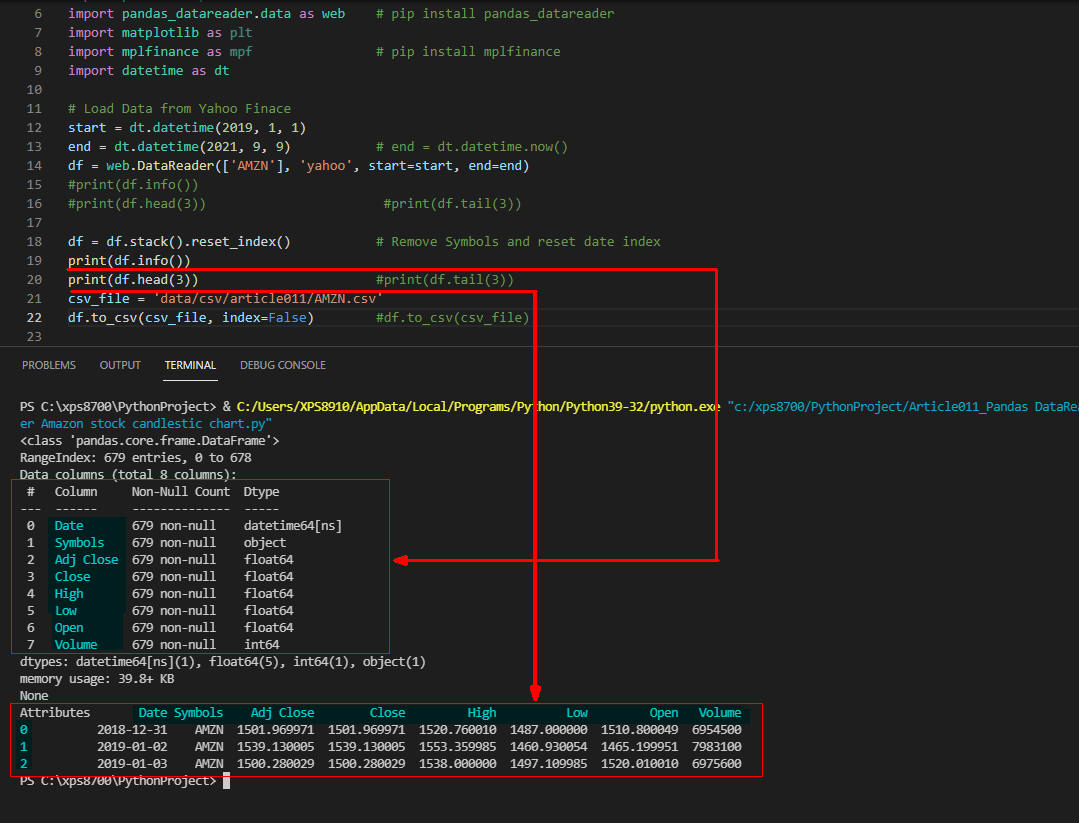Click 'datetime64[ns]' dtype in info table
Screen dimensions: 1079x823
[x=292, y=525]
